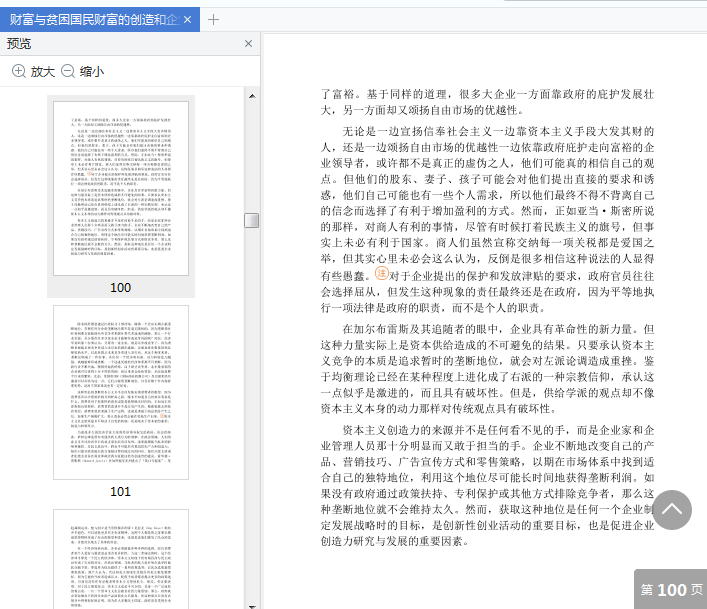707x609 pixels.
Task: Open a new tab with plus icon
Action: pyautogui.click(x=213, y=19)
